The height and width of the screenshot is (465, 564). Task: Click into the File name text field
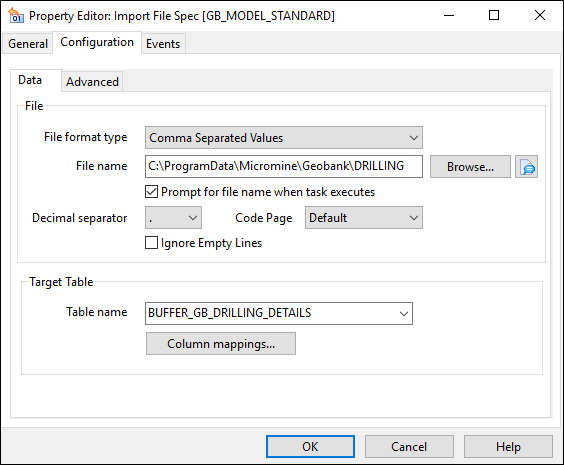pos(284,167)
